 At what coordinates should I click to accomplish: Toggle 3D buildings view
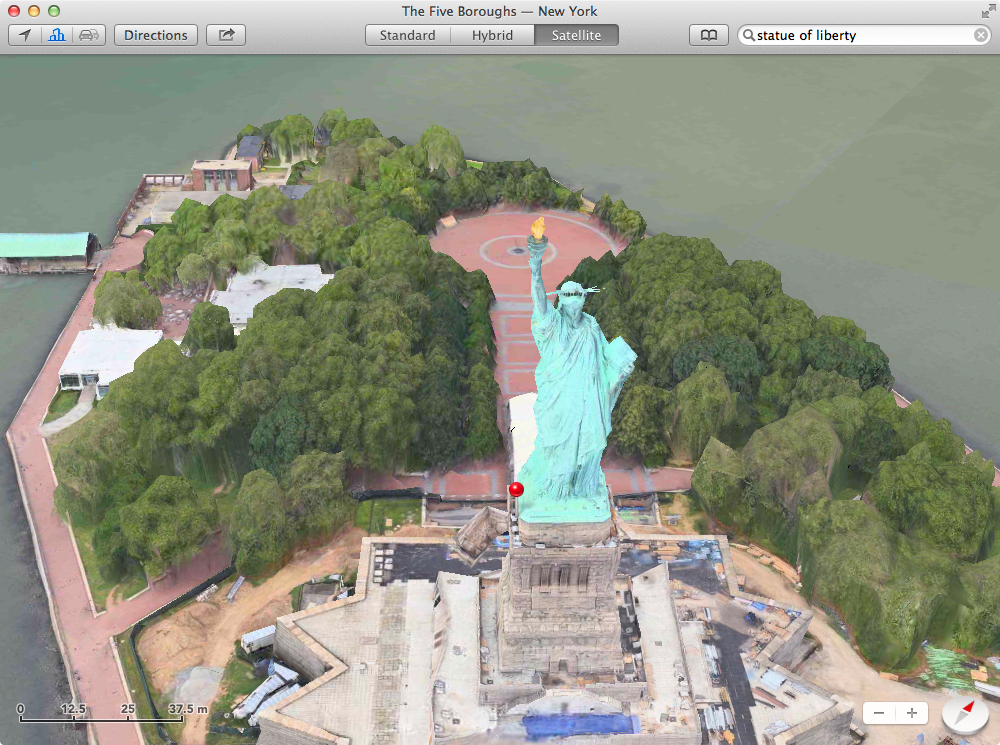[57, 35]
